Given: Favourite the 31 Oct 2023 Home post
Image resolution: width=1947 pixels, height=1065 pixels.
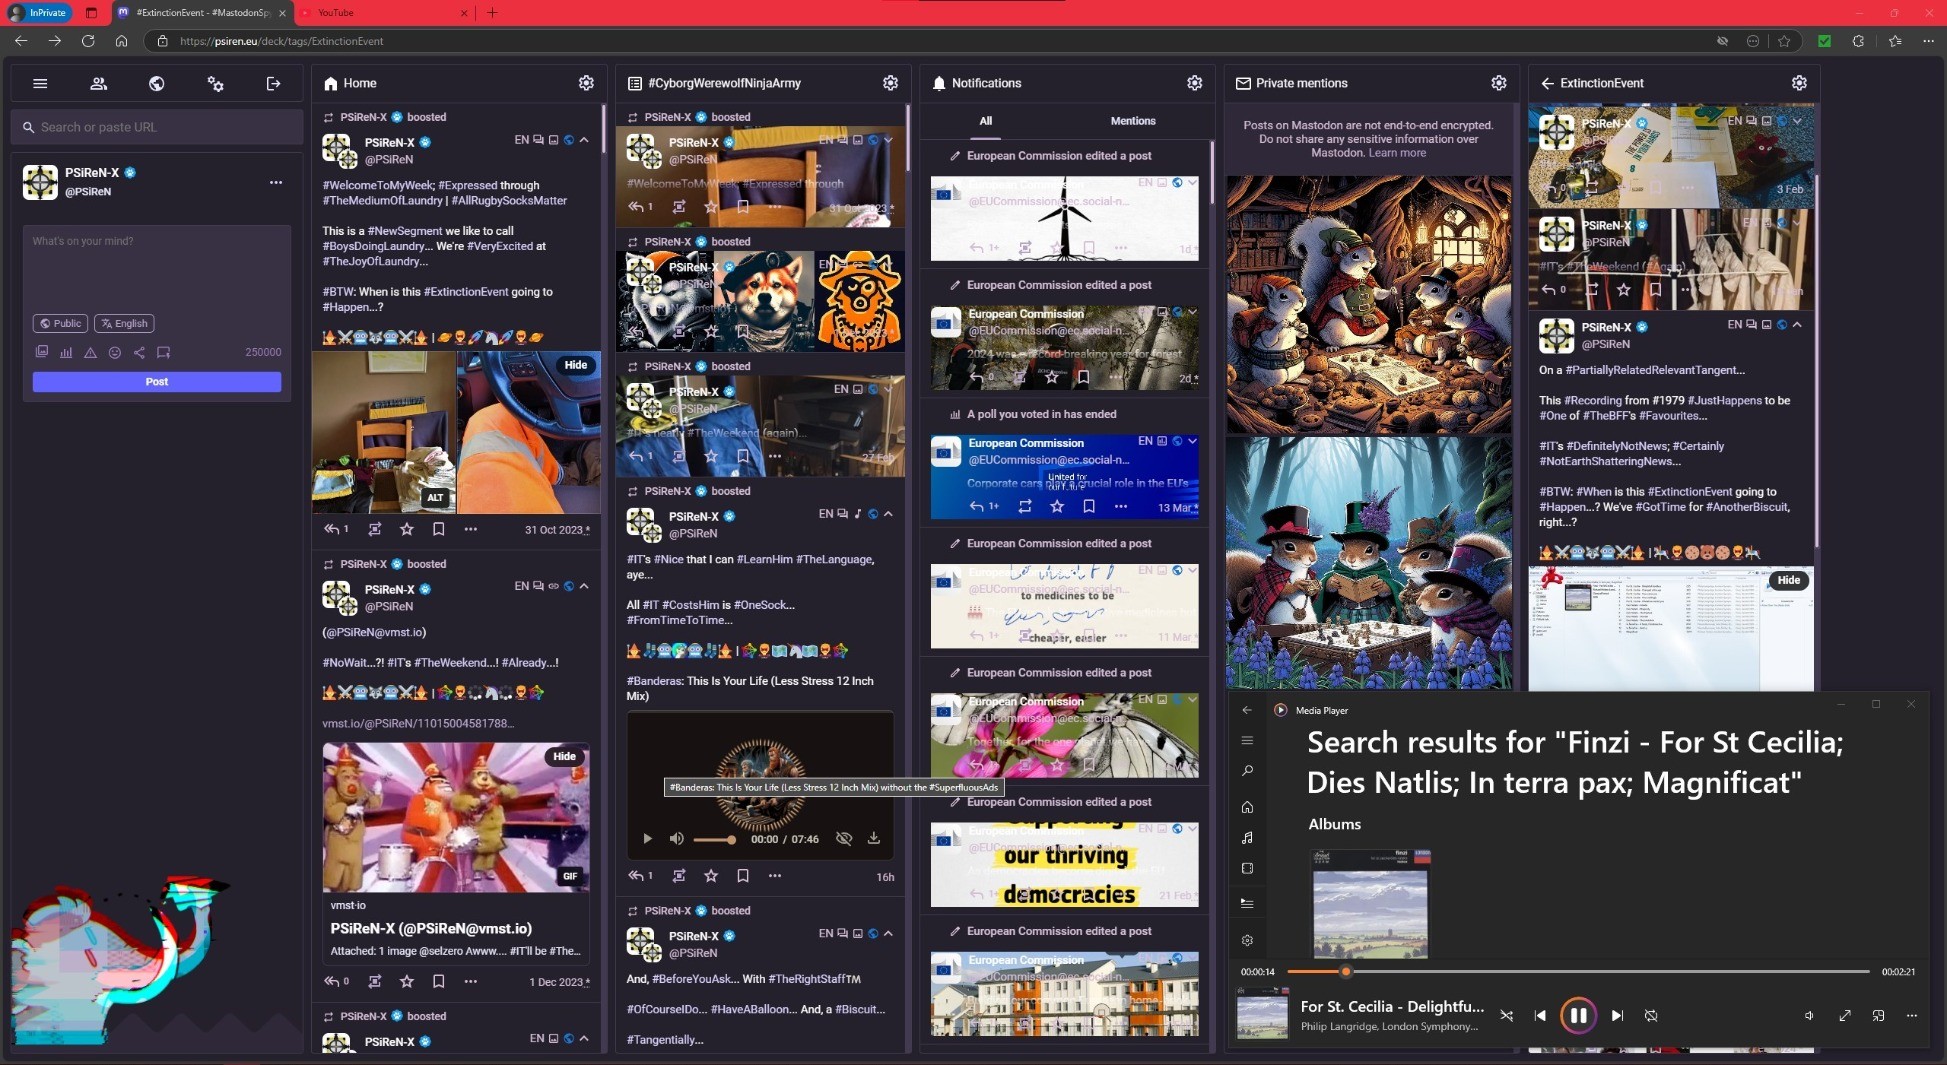Looking at the screenshot, I should point(406,529).
